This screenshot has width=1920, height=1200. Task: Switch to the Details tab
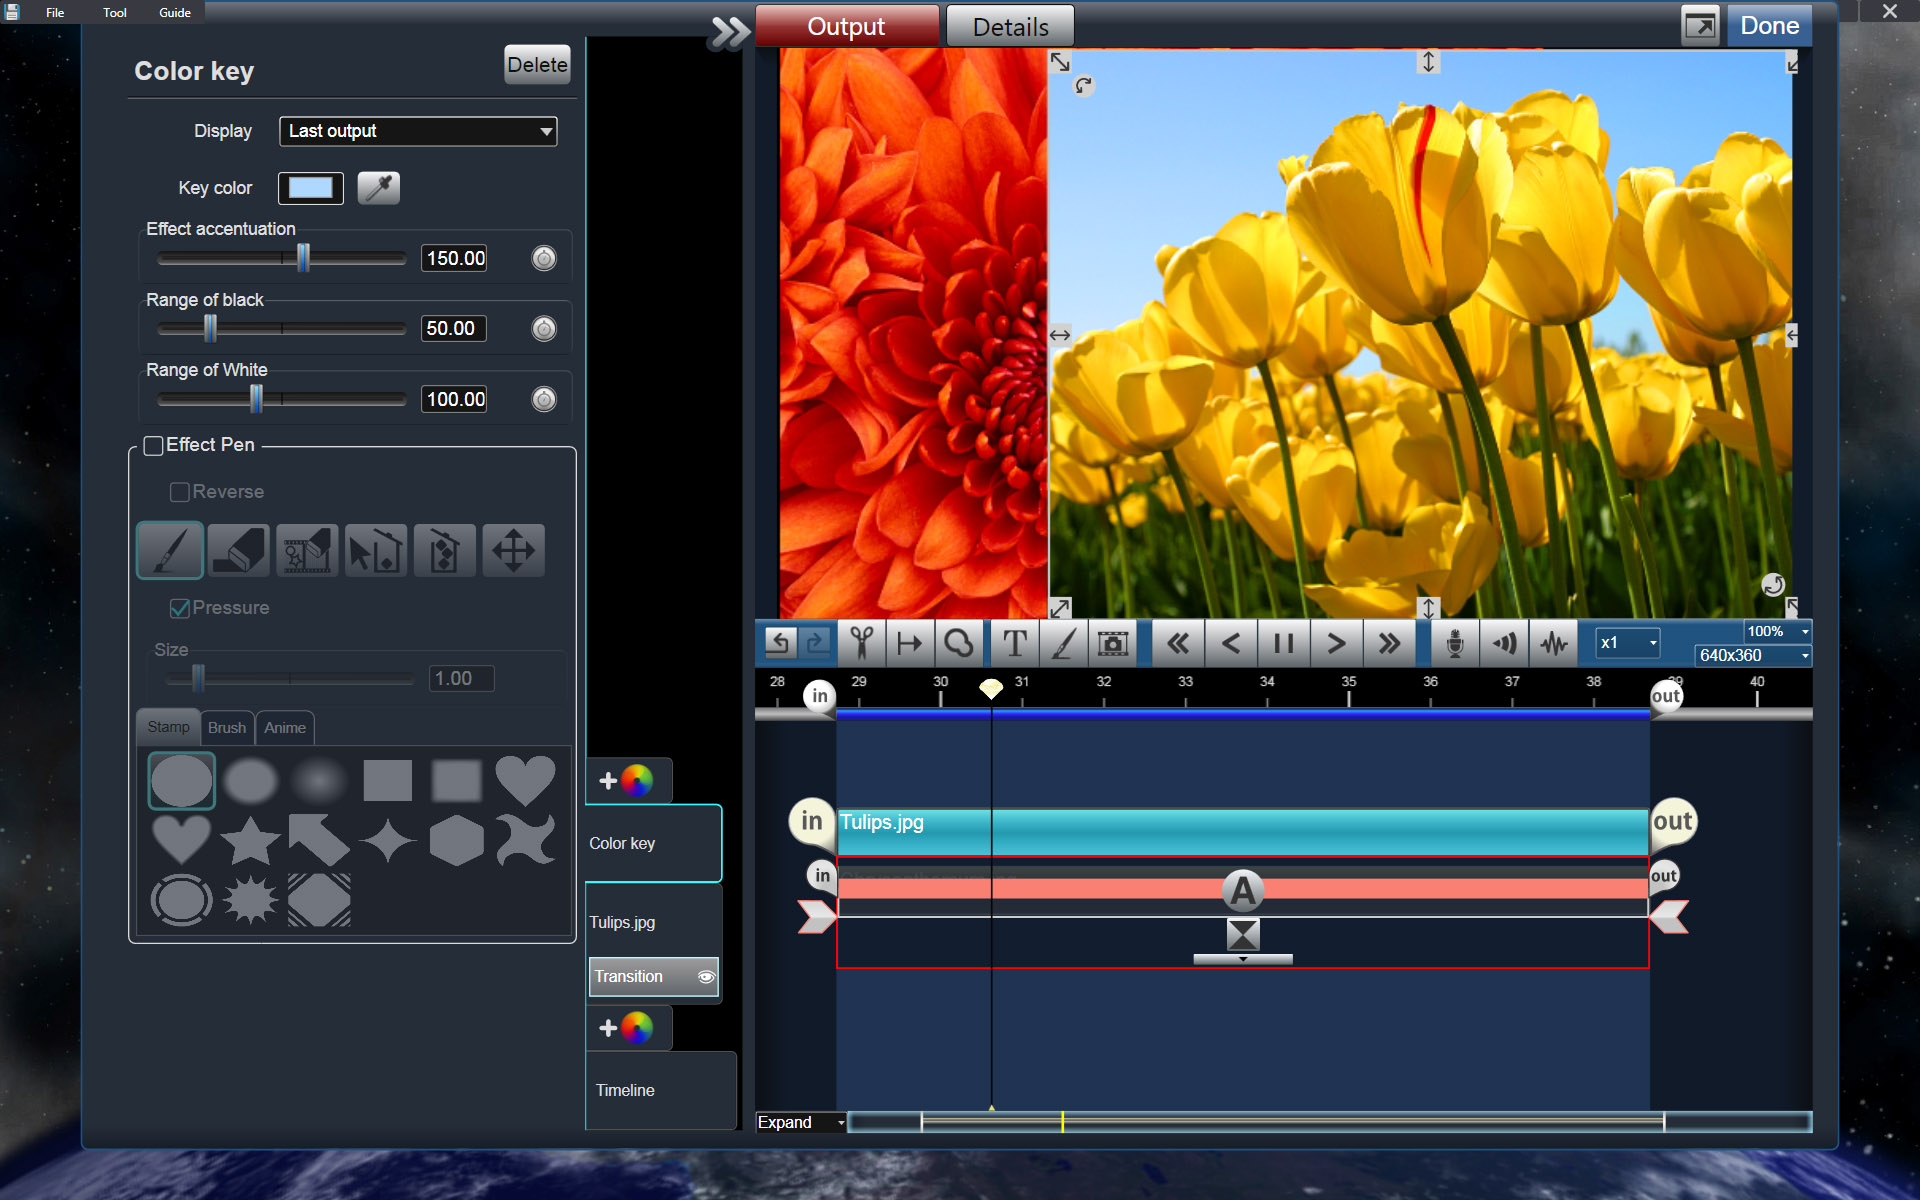pyautogui.click(x=1010, y=27)
